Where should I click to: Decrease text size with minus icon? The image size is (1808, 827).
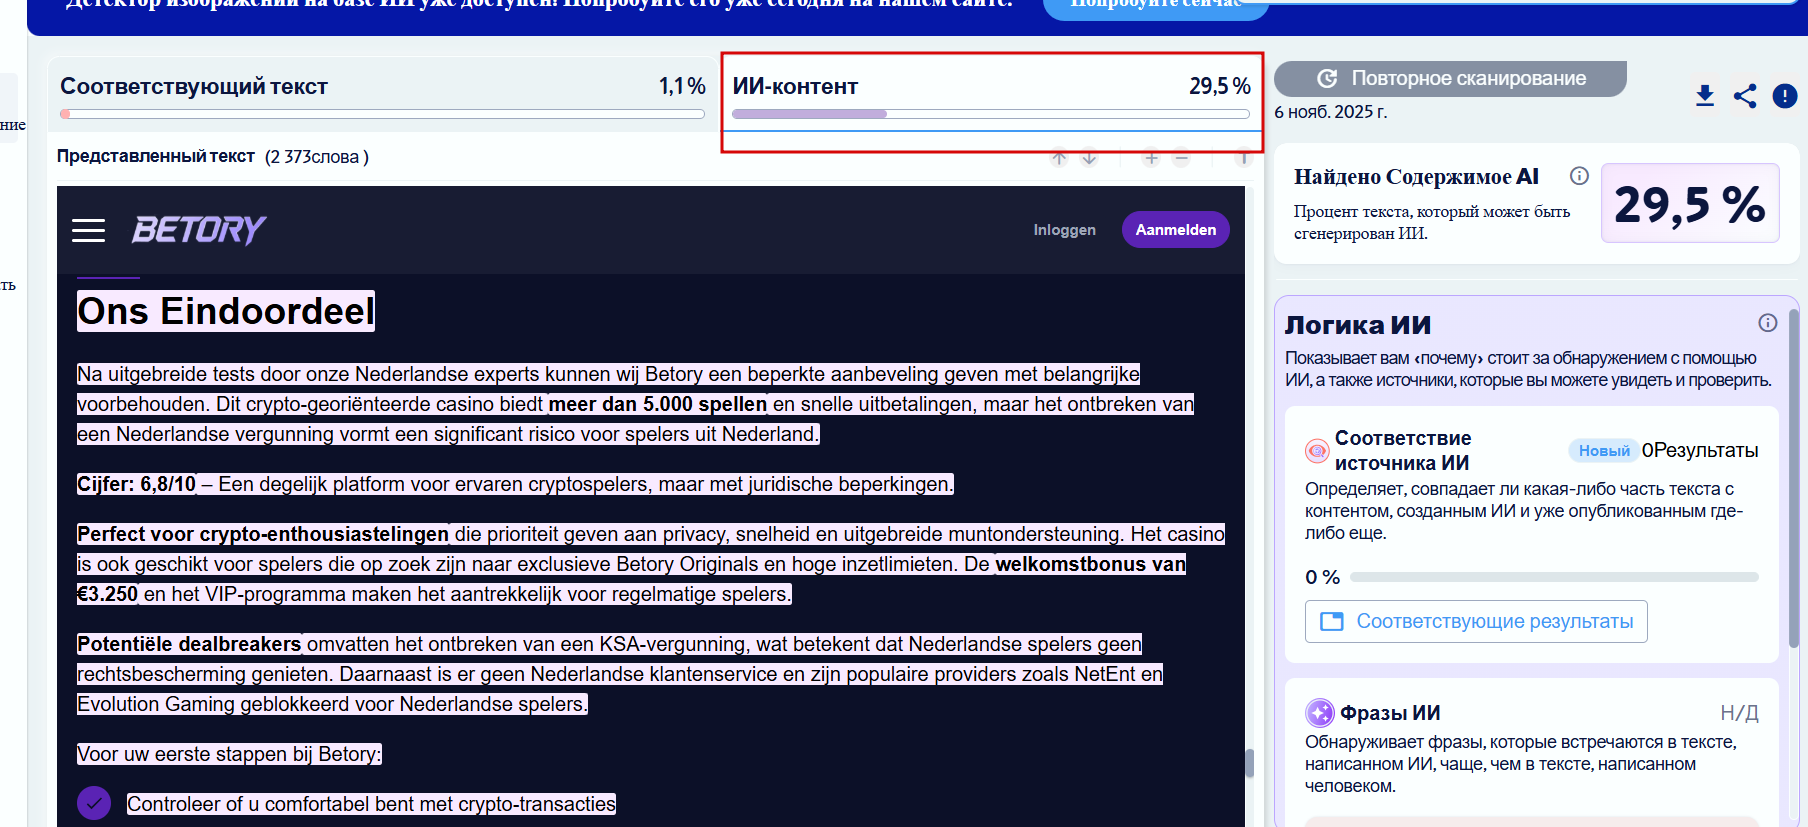pos(1181,158)
